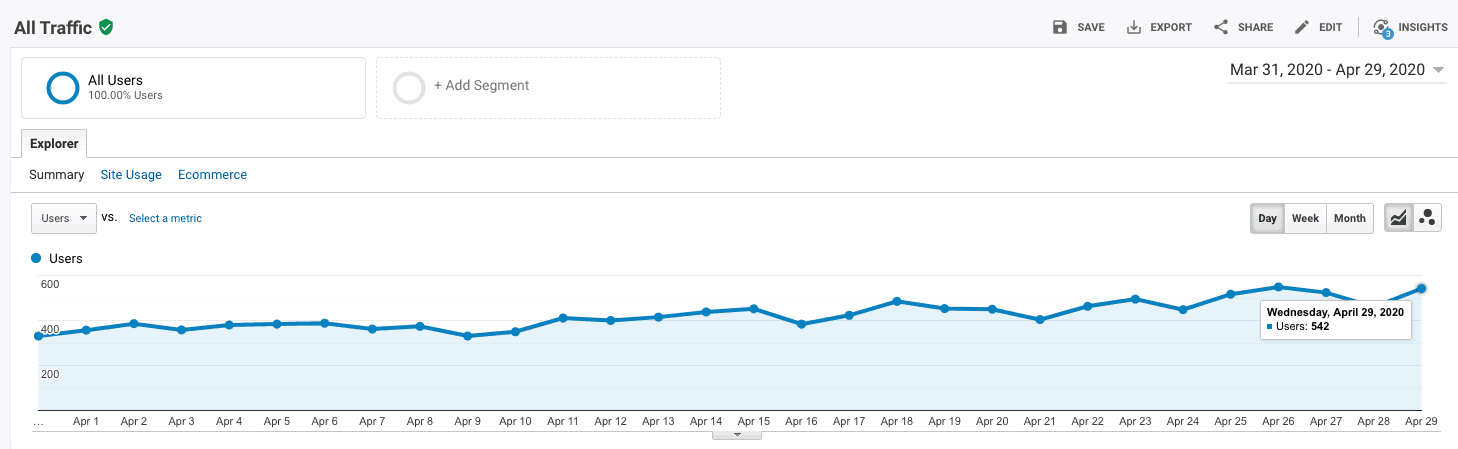Share the All Traffic report
Viewport: 1458px width, 449px height.
tap(1243, 27)
